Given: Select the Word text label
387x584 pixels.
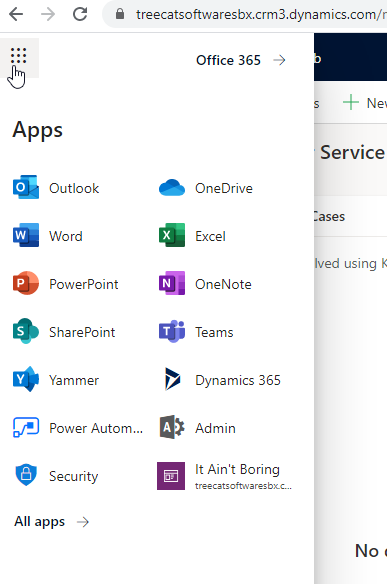Looking at the screenshot, I should click(x=66, y=236).
